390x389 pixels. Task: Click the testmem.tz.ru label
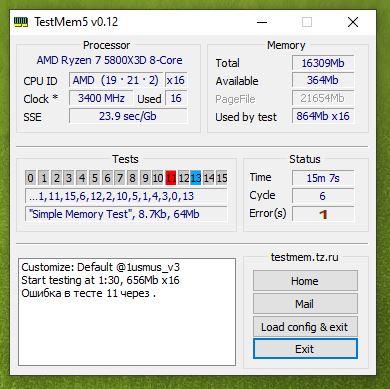pos(305,257)
